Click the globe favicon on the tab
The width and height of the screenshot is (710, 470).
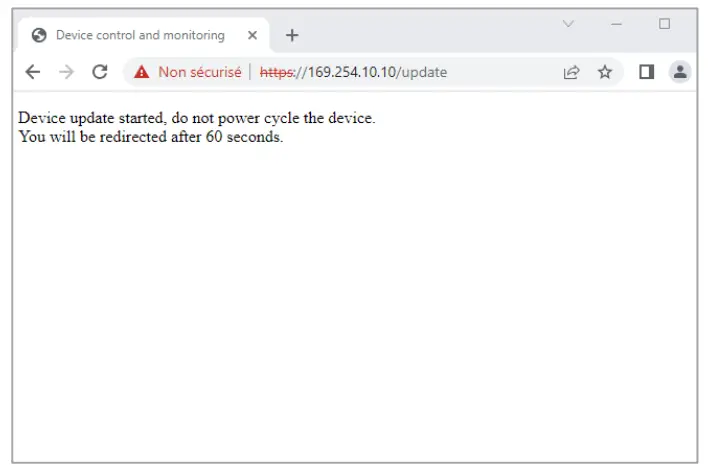pos(40,35)
